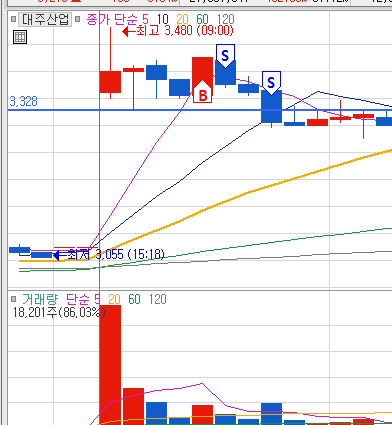This screenshot has height=425, width=392.
Task: Select the price moving average 60 label
Action: point(202,19)
